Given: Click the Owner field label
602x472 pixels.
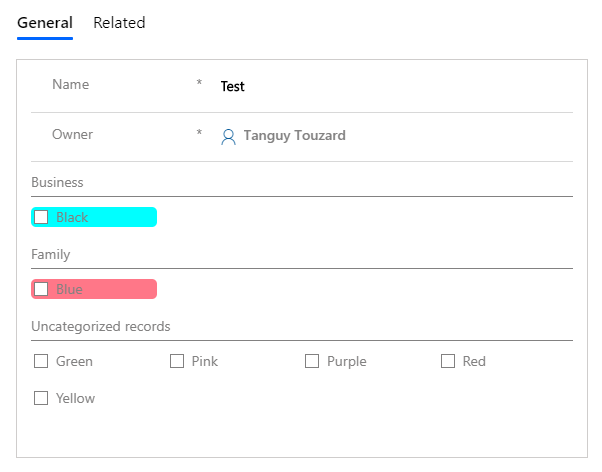Looking at the screenshot, I should pyautogui.click(x=72, y=134).
